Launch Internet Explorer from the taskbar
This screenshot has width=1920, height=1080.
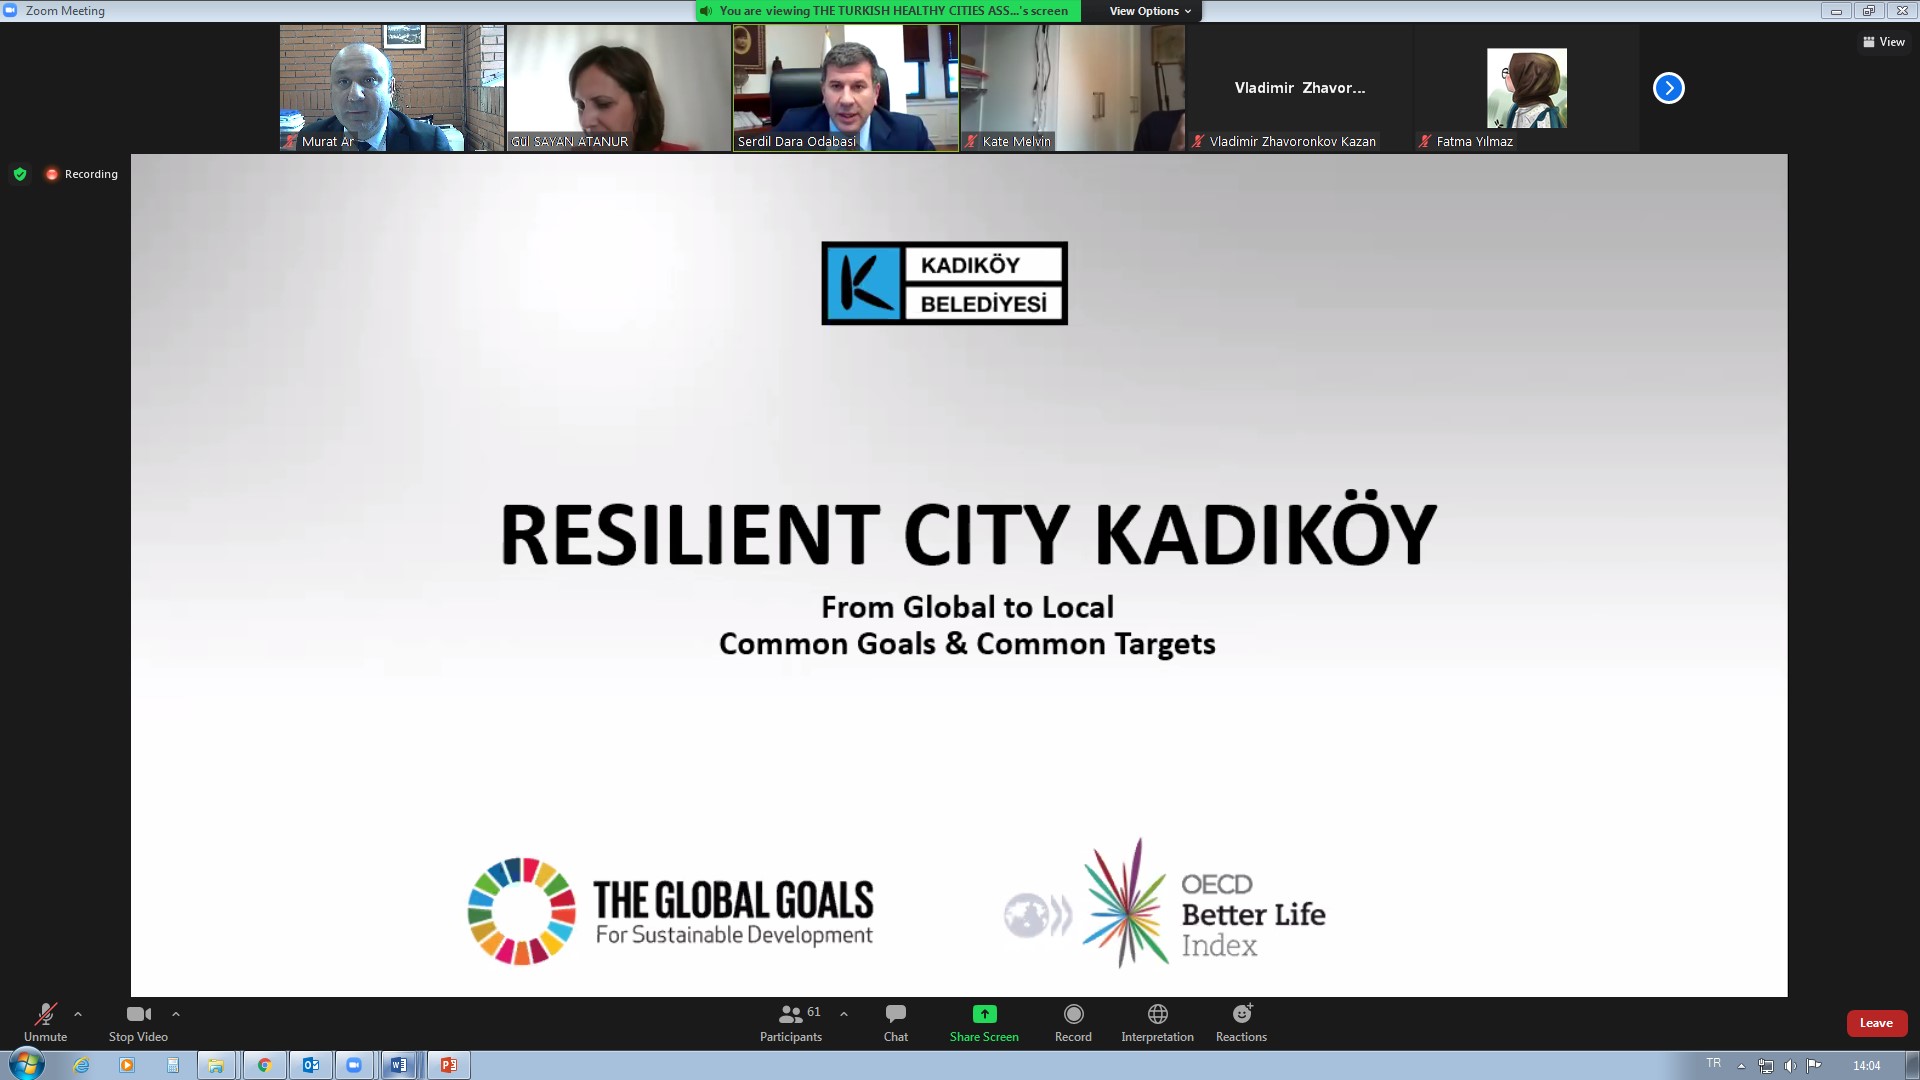point(82,1065)
